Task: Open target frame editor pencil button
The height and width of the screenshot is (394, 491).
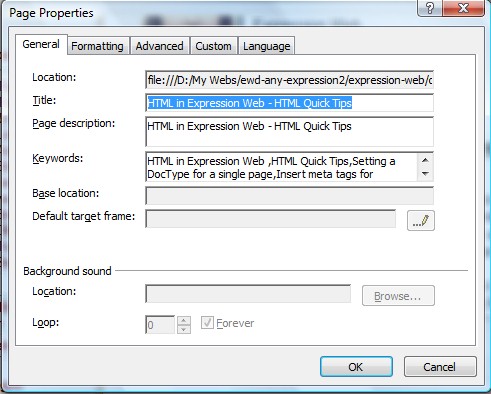Action: click(421, 220)
